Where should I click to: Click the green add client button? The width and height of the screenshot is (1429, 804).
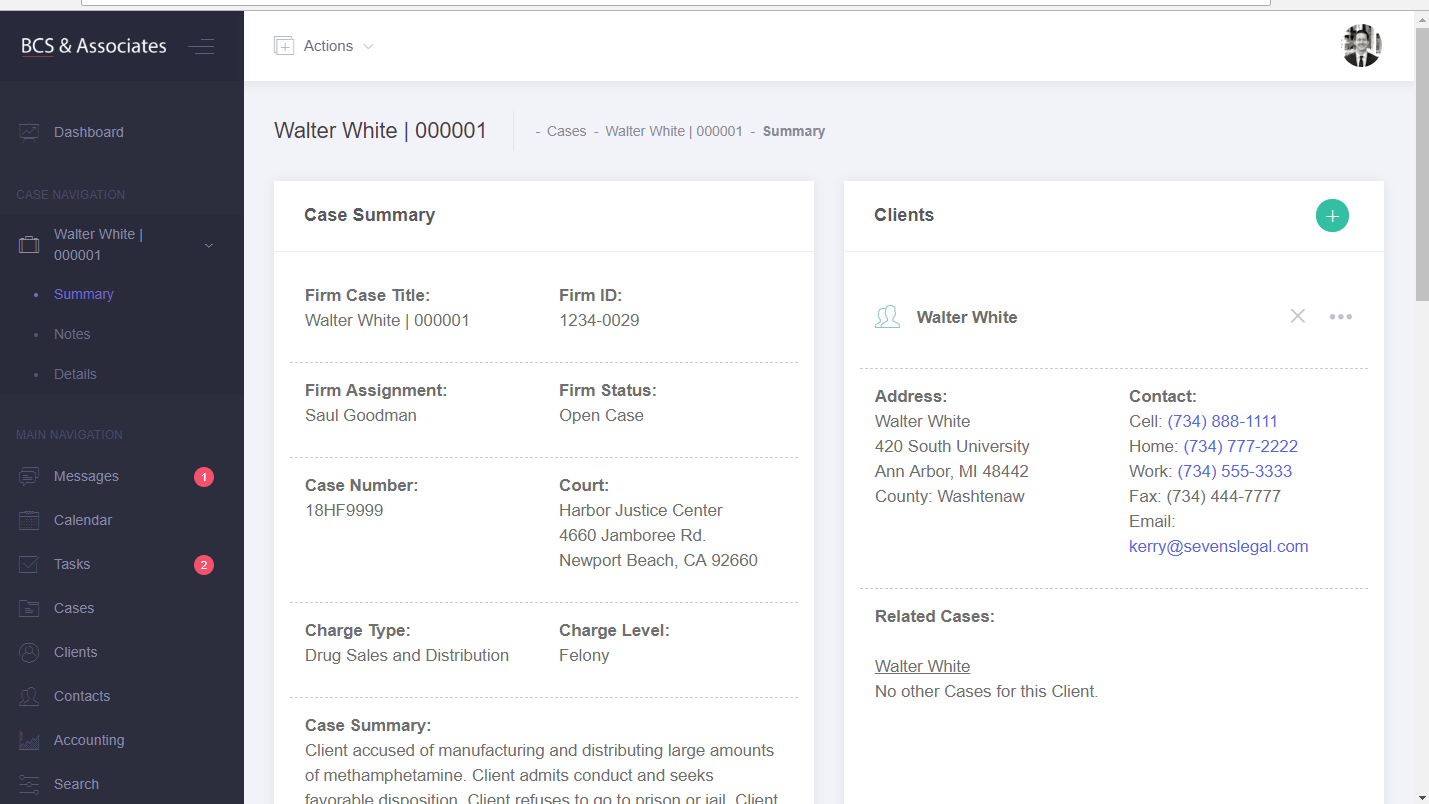pyautogui.click(x=1332, y=215)
